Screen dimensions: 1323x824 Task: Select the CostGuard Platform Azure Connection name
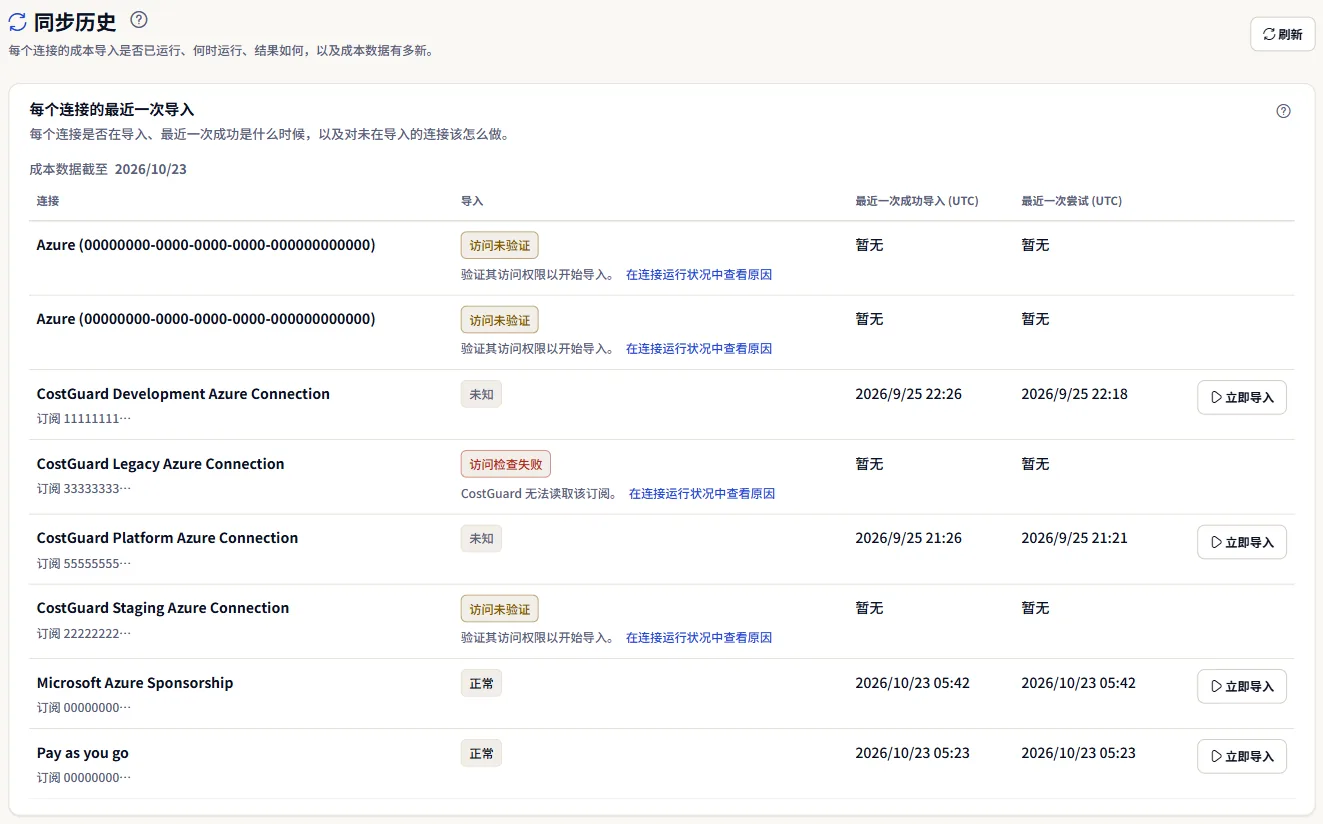168,538
